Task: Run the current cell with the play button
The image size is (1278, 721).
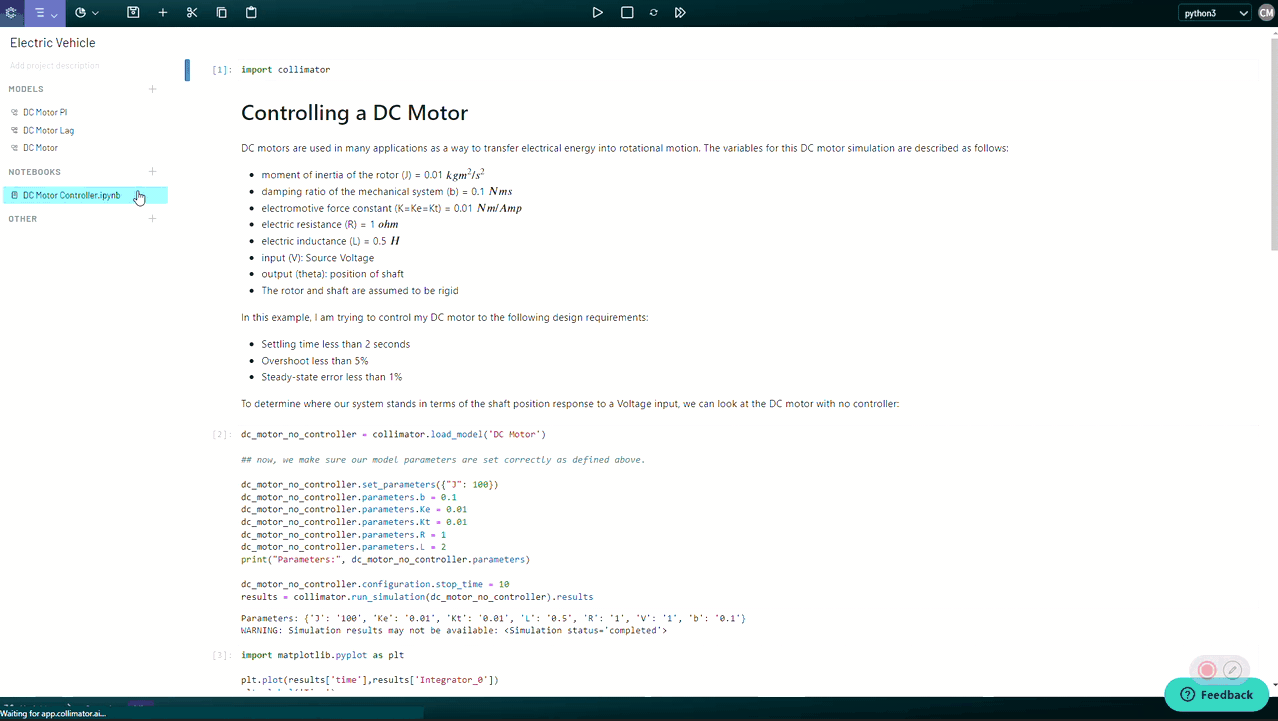Action: [x=597, y=12]
